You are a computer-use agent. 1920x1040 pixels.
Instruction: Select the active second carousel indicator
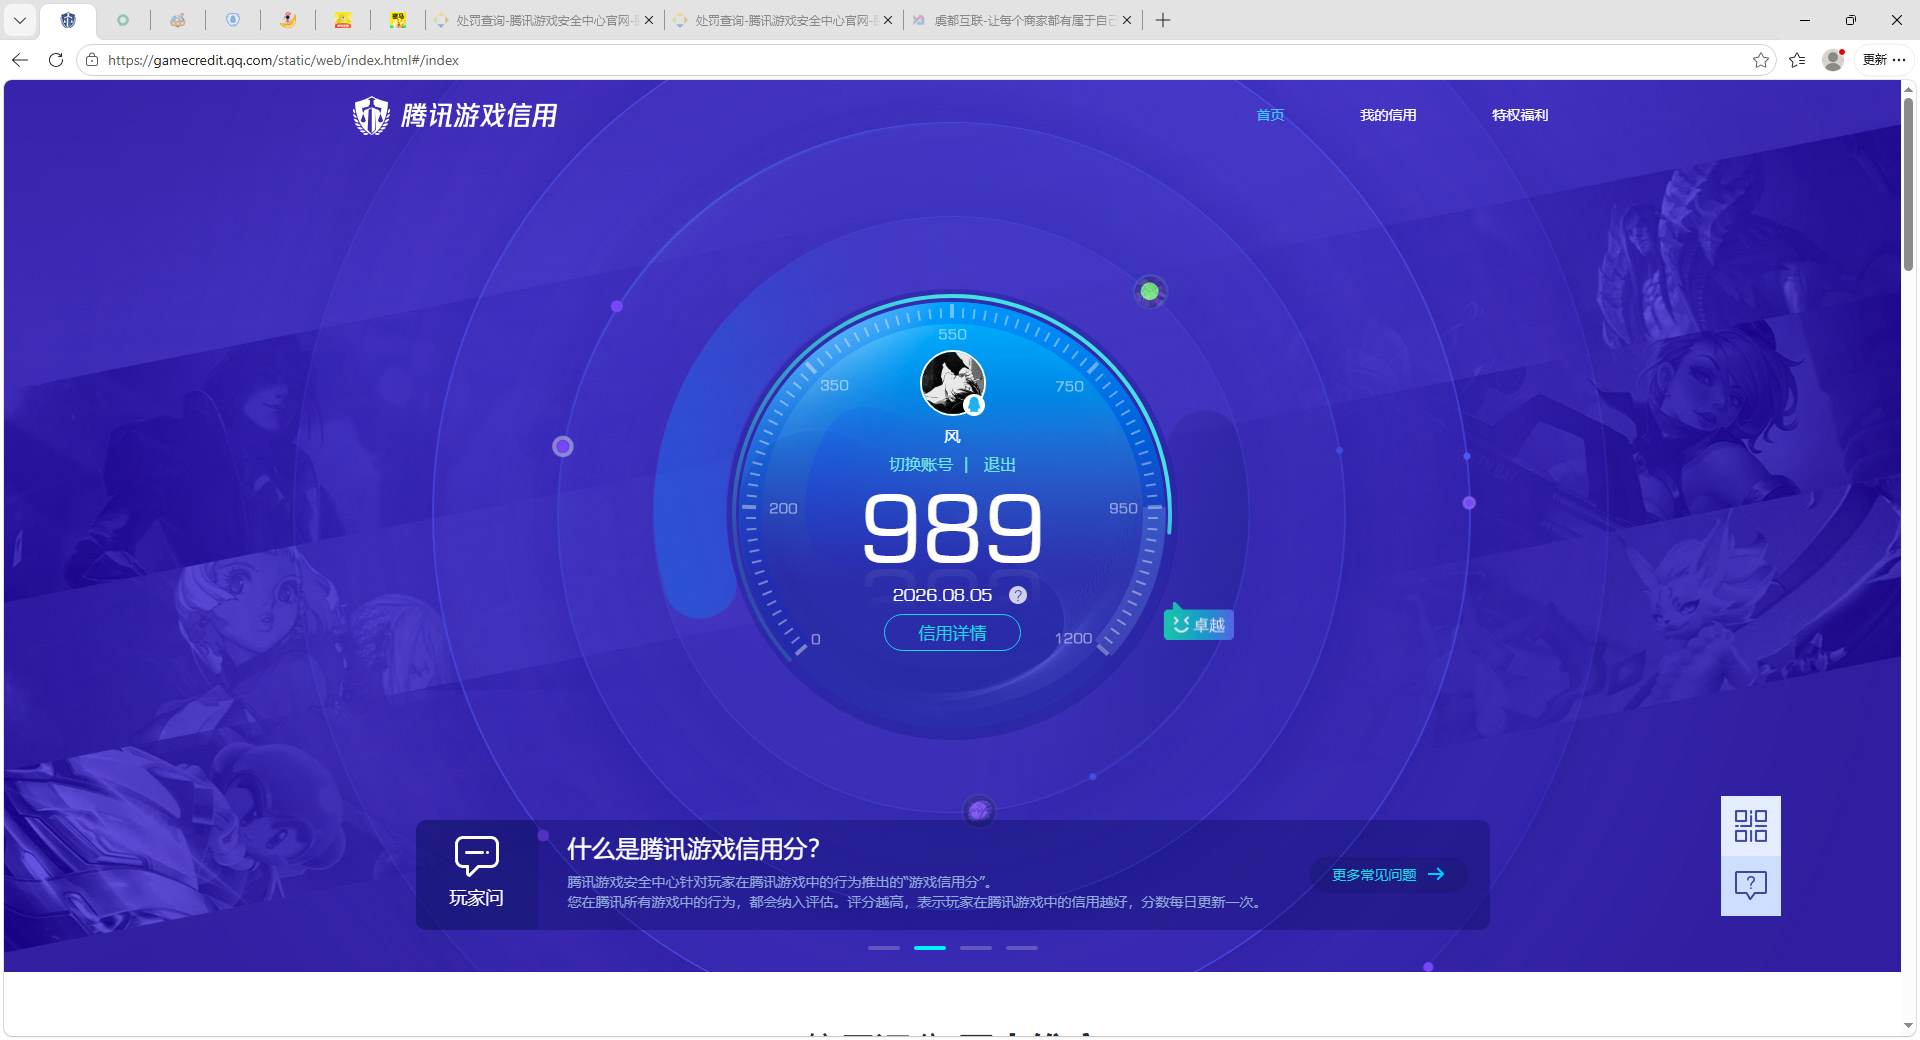point(930,947)
